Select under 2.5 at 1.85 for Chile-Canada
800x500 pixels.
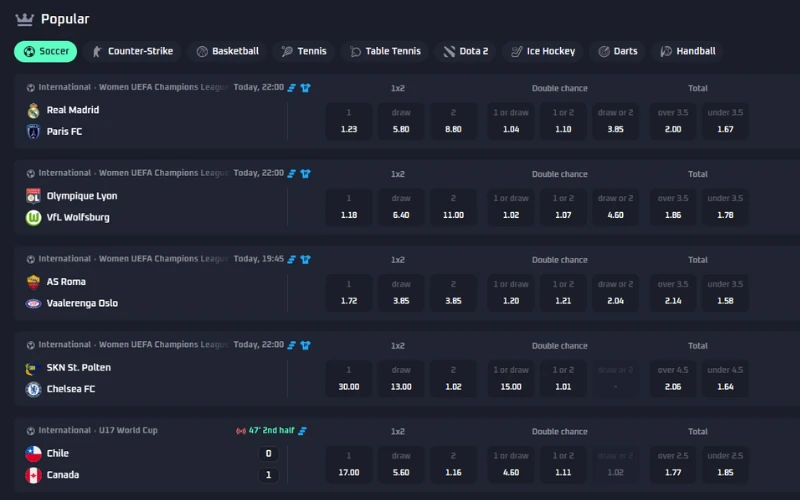[x=725, y=465]
